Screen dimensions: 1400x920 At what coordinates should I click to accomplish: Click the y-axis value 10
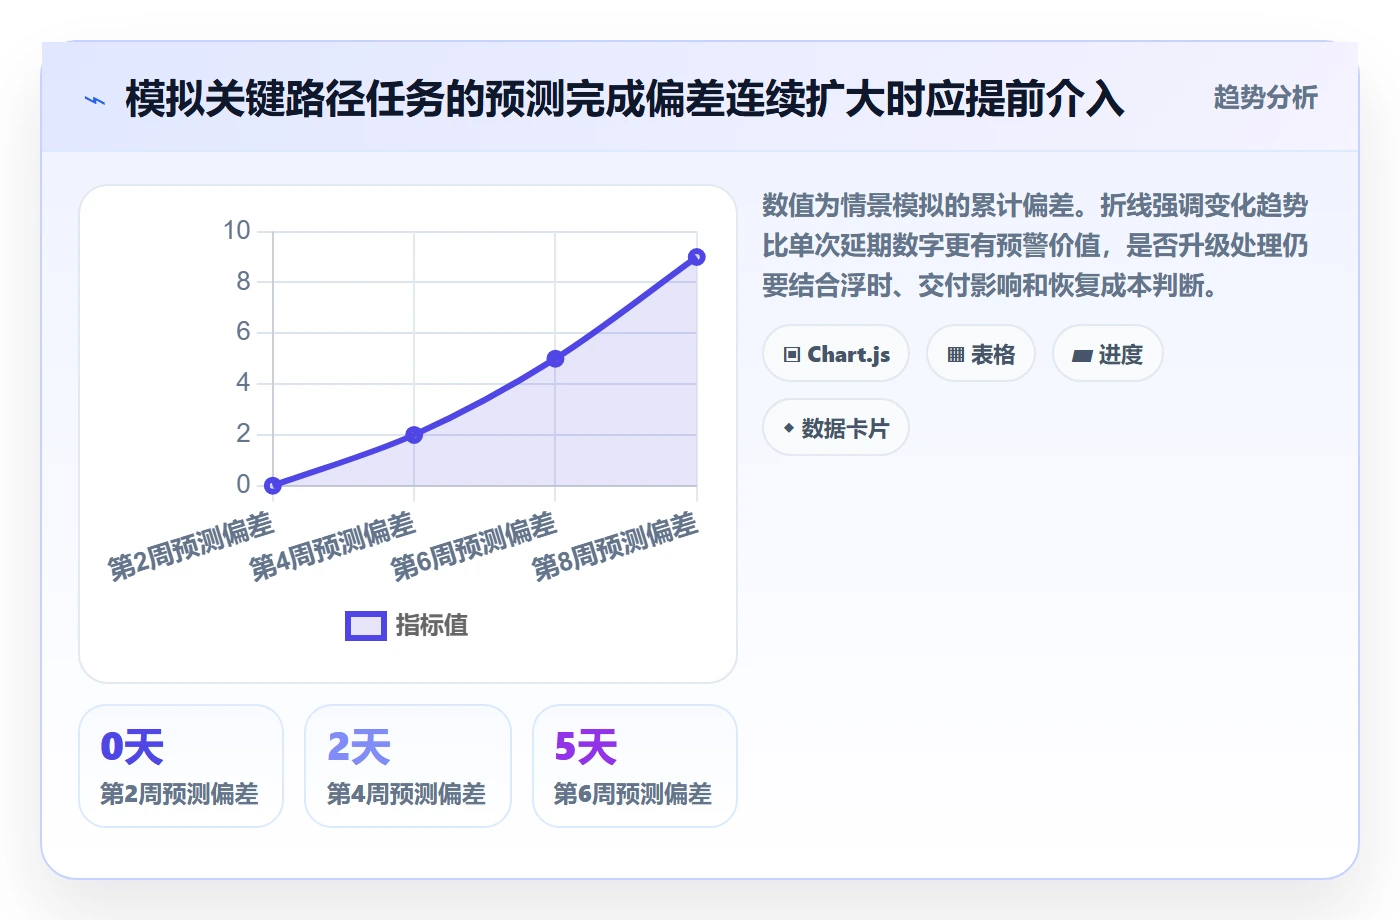[x=237, y=231]
